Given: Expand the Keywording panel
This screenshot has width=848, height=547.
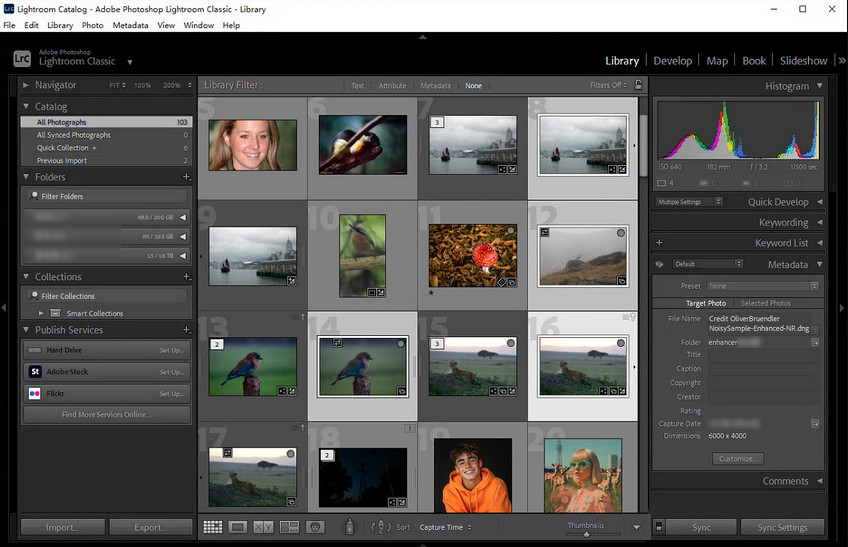Looking at the screenshot, I should 820,222.
